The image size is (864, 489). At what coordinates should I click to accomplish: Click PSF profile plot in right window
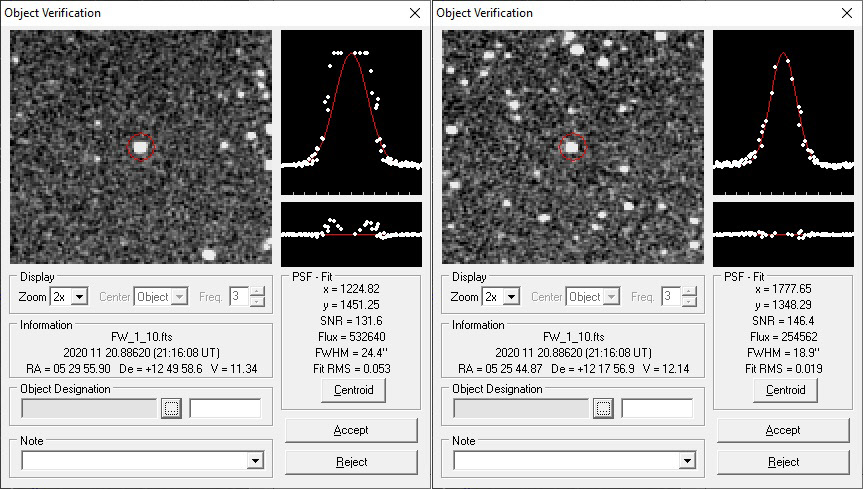784,112
